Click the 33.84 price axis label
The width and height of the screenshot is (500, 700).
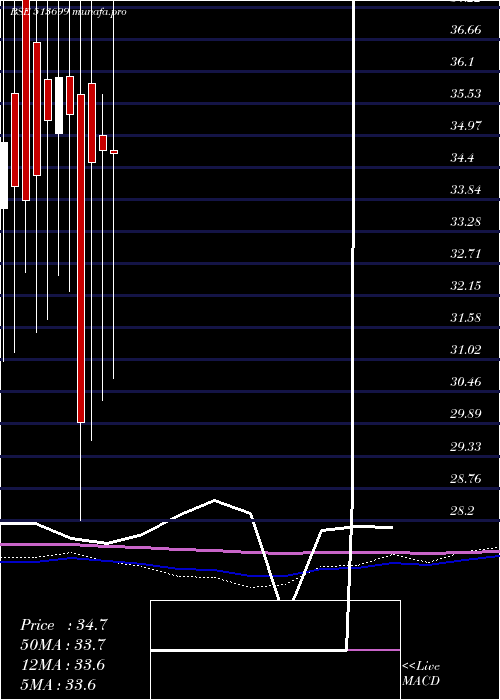466,190
